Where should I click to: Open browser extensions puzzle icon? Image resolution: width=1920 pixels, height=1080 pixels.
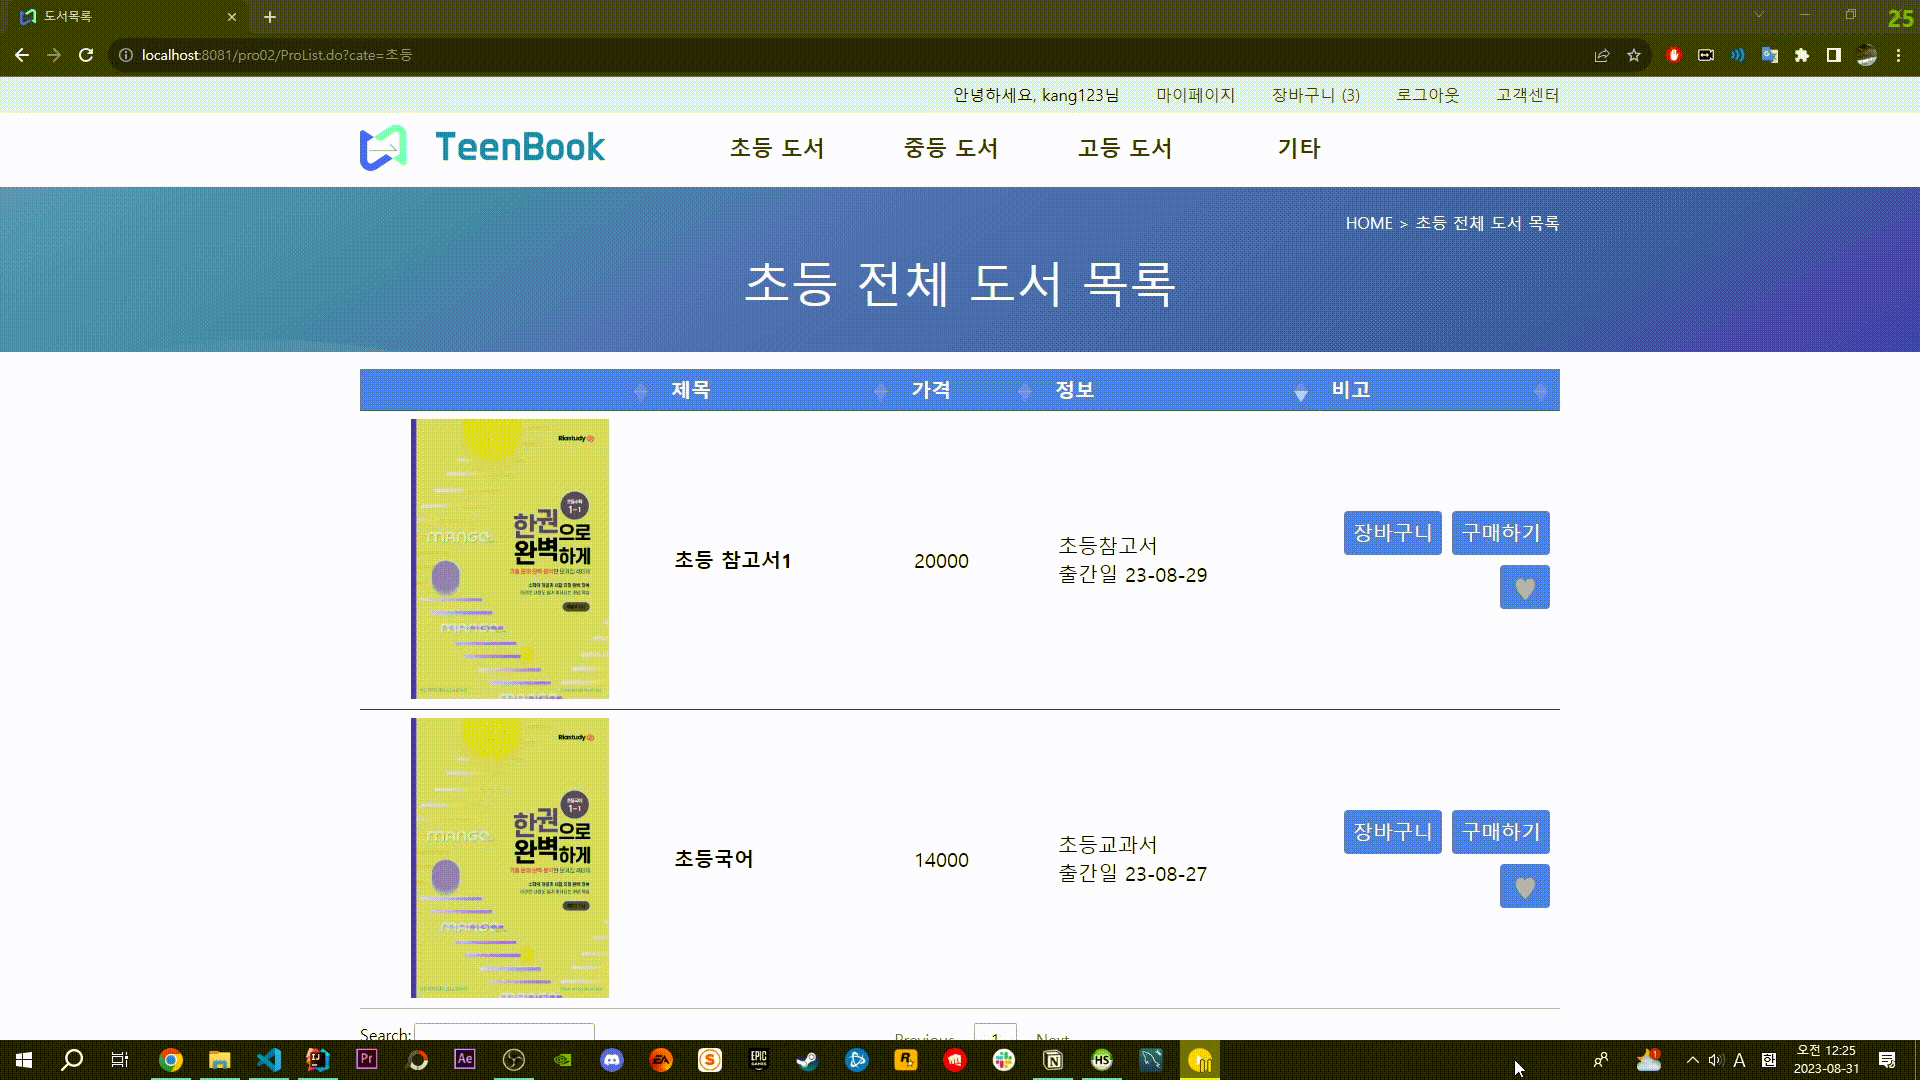pyautogui.click(x=1802, y=55)
